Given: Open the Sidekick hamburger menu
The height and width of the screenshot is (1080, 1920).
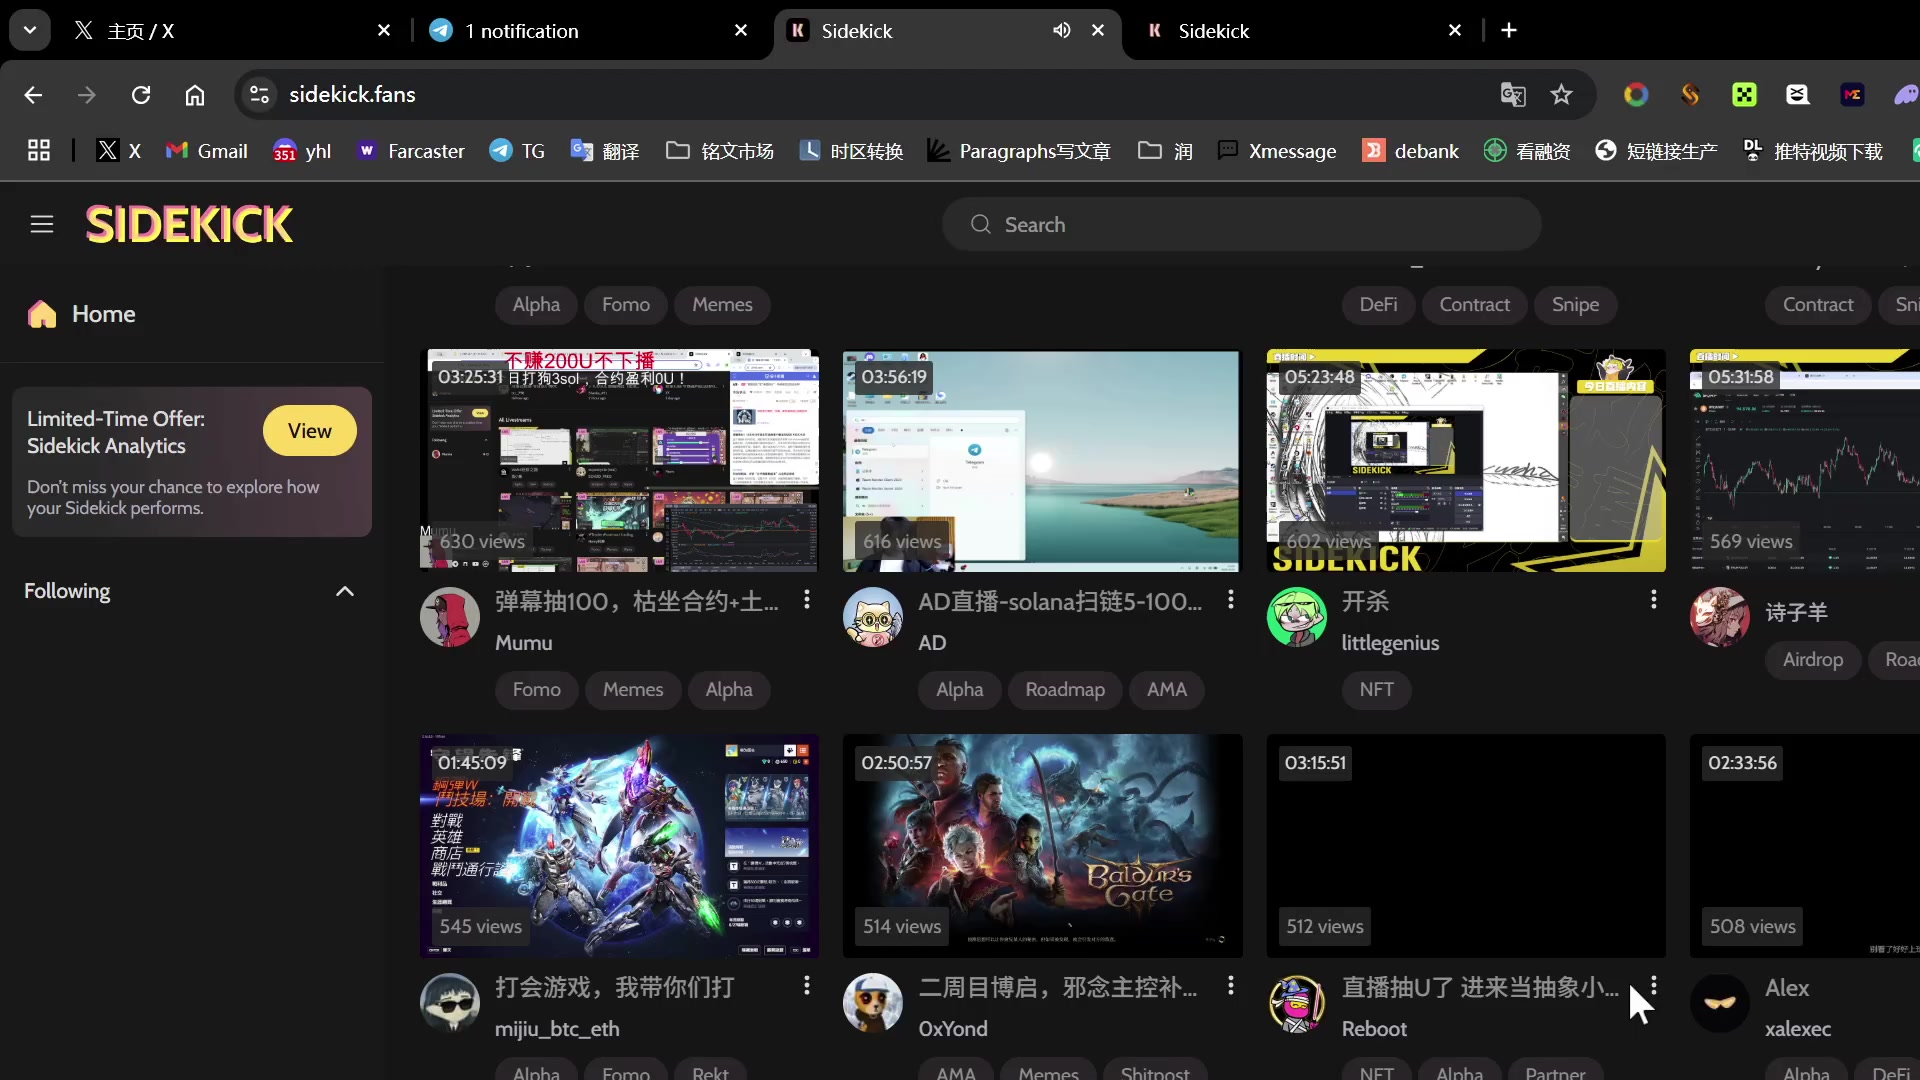Looking at the screenshot, I should (41, 224).
